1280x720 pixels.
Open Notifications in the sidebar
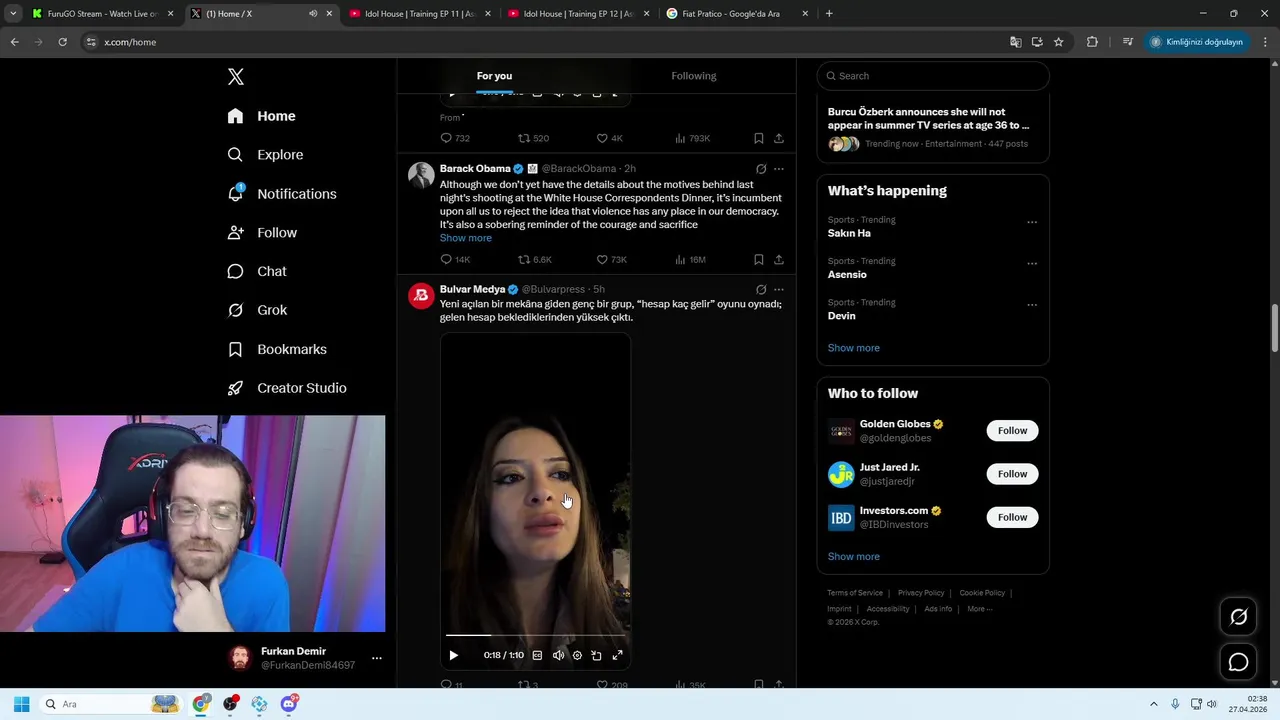pyautogui.click(x=281, y=194)
